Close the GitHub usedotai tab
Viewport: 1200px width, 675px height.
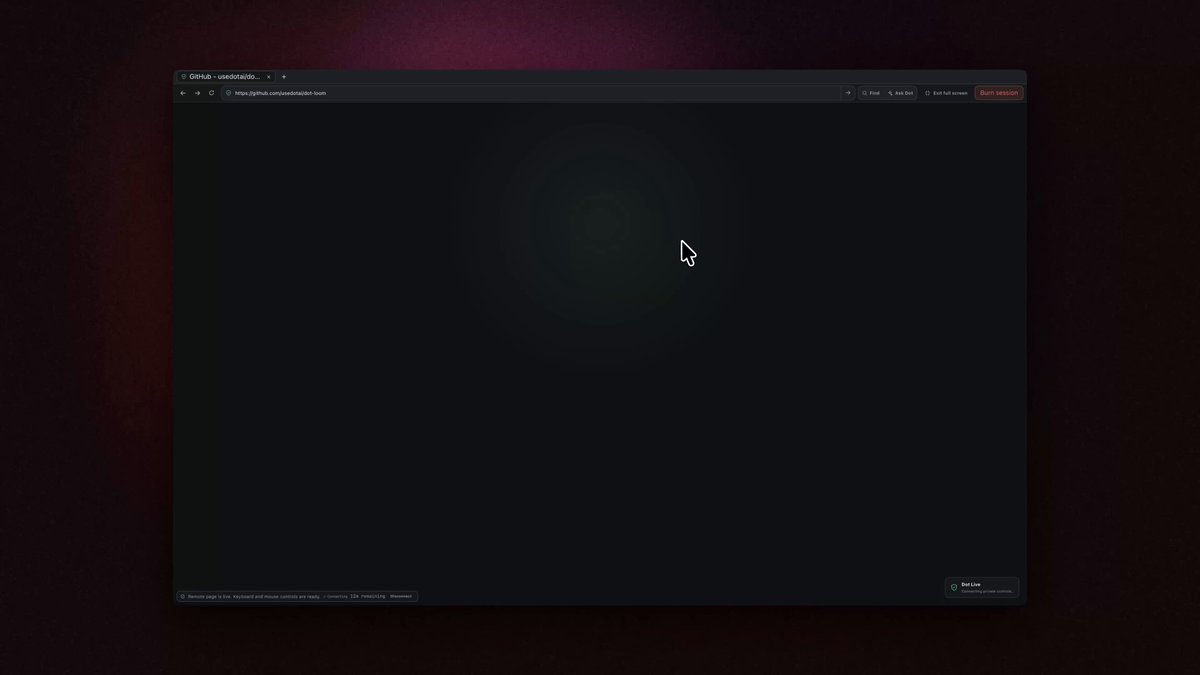tap(269, 77)
